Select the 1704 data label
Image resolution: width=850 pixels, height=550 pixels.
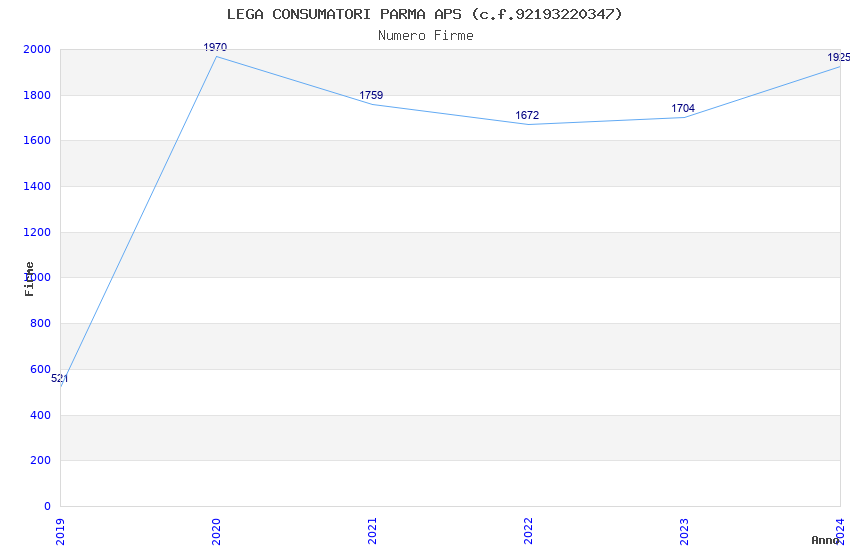pyautogui.click(x=683, y=108)
